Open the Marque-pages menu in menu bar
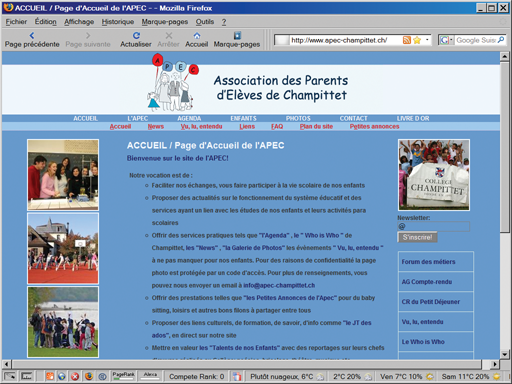This screenshot has width=512, height=384. 165,22
